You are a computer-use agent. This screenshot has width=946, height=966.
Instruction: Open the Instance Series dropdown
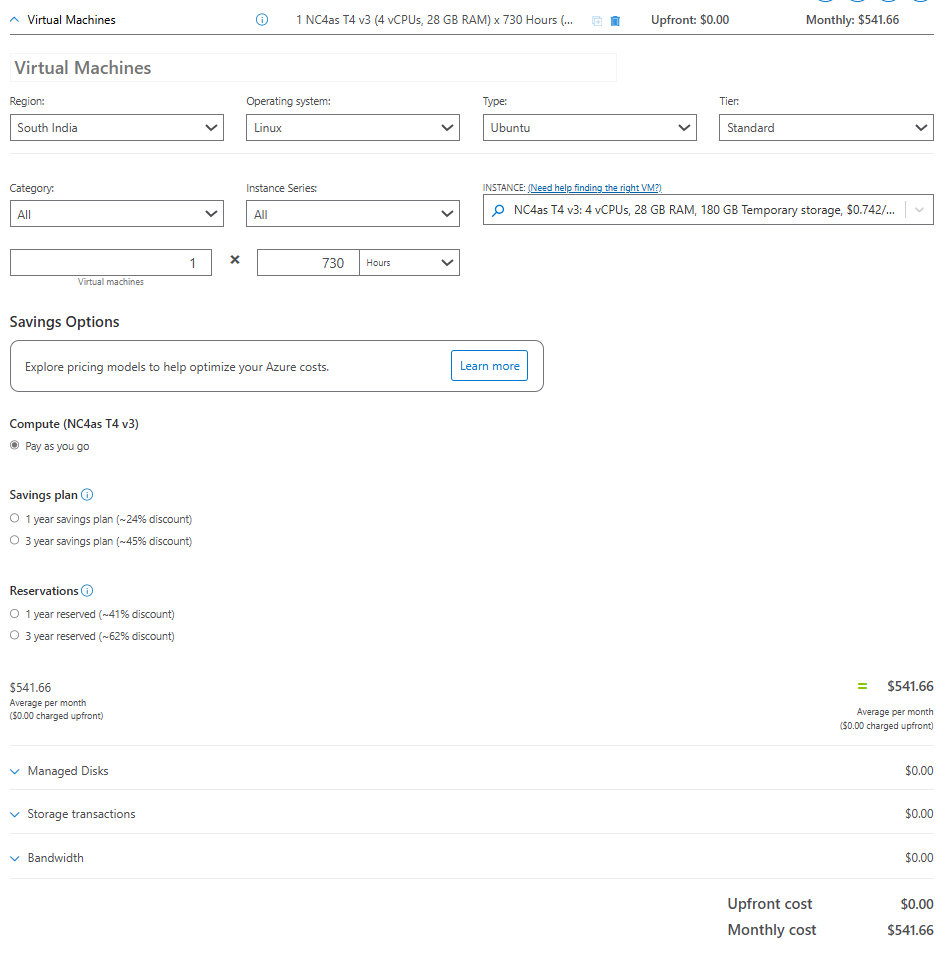[x=353, y=214]
